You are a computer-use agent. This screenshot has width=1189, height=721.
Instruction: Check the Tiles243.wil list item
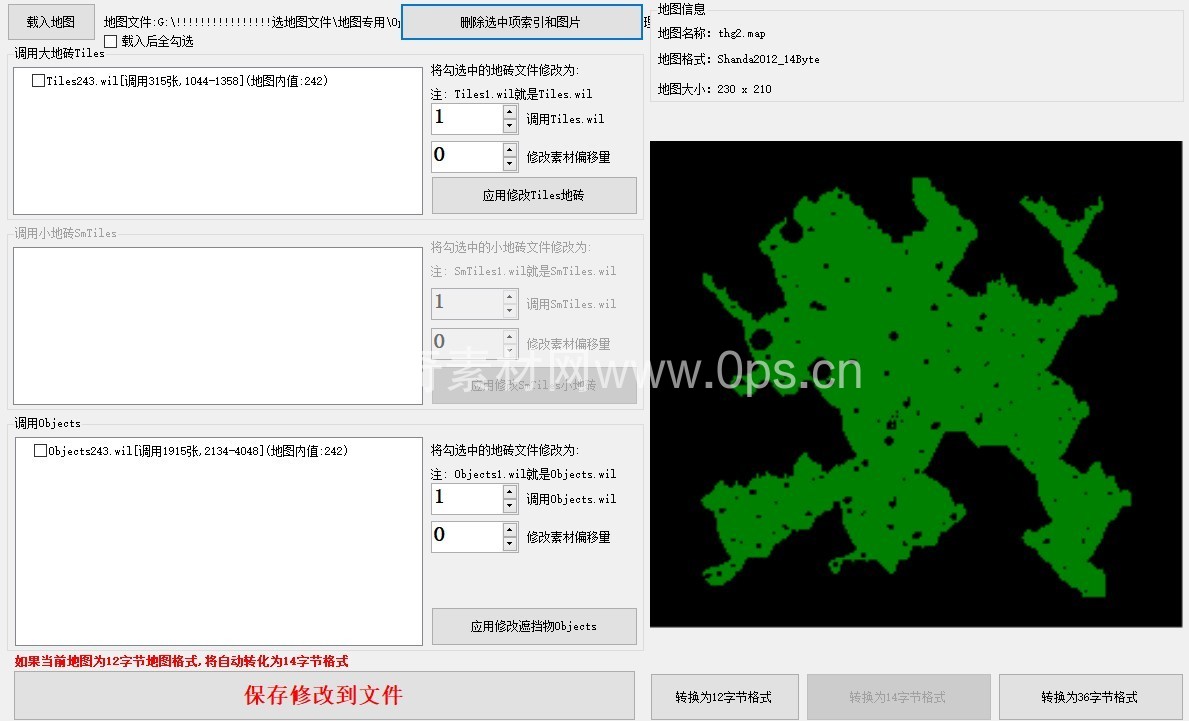coord(38,81)
